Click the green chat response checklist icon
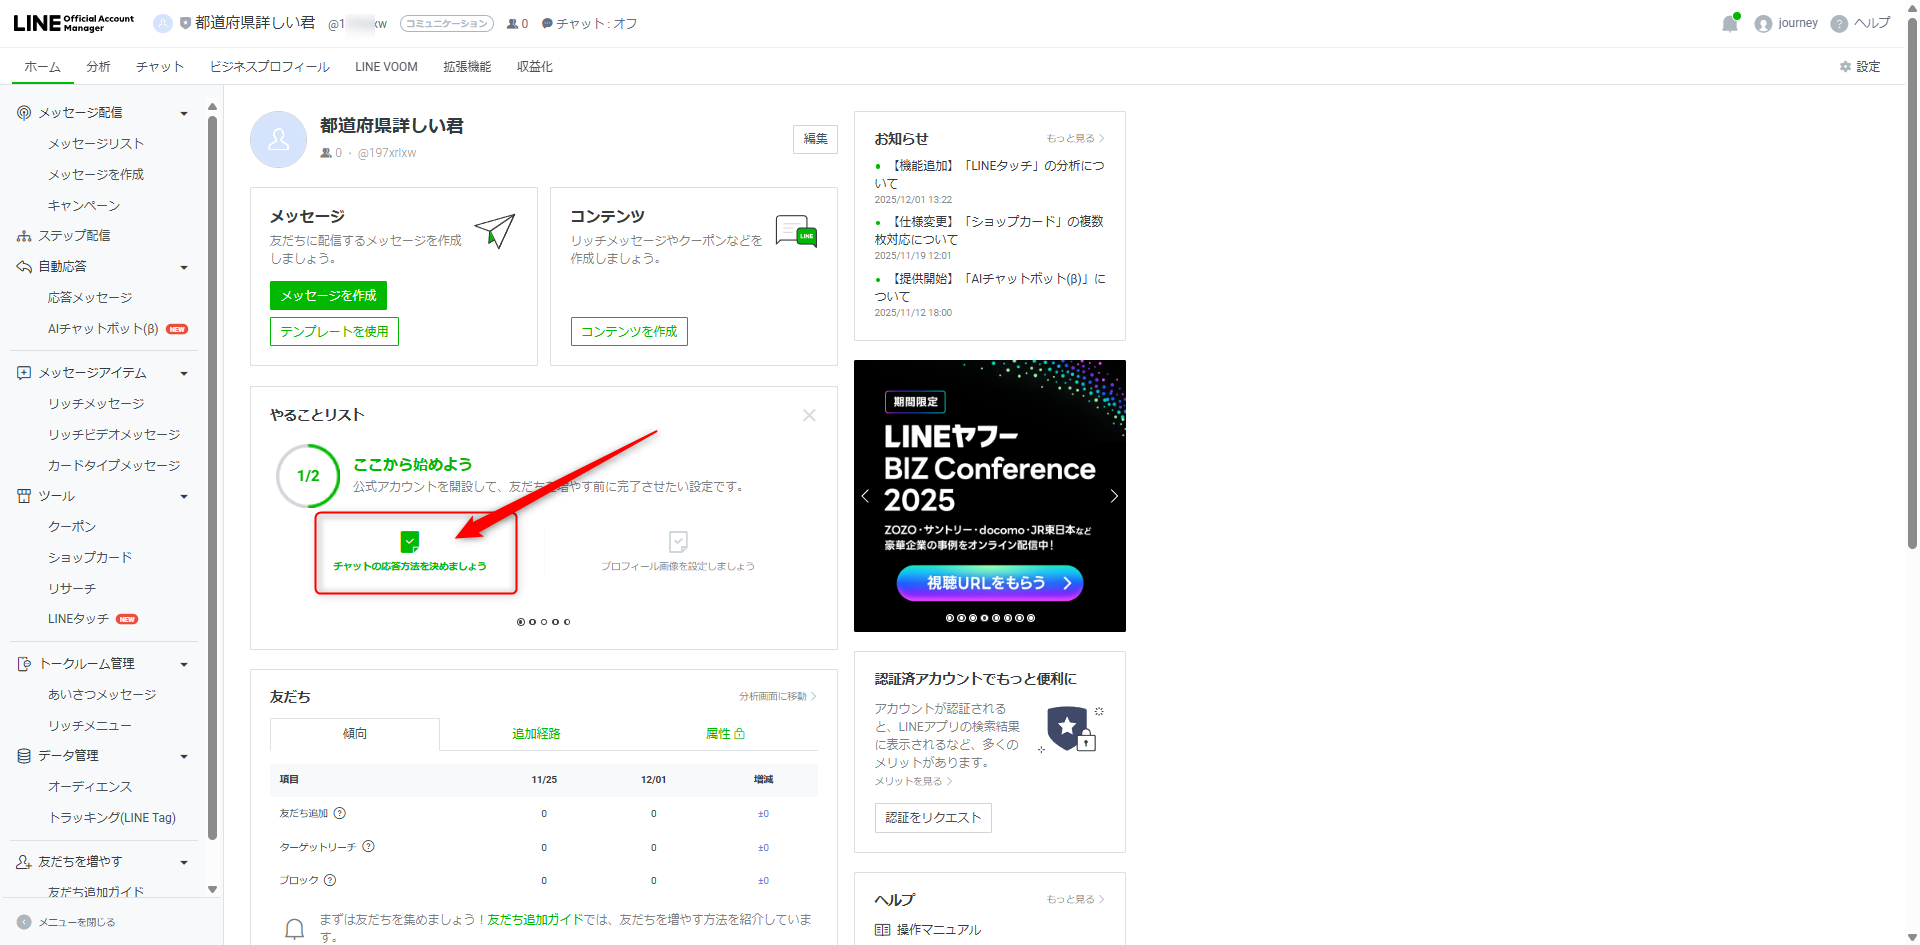 409,542
